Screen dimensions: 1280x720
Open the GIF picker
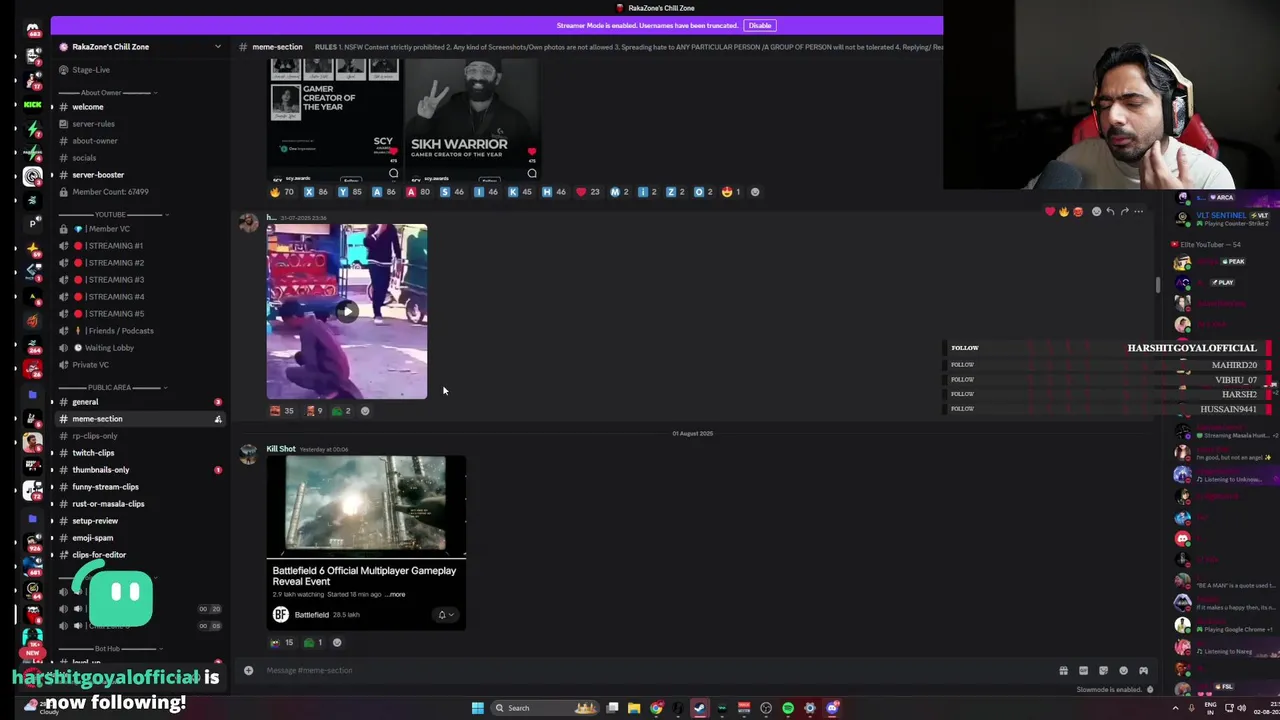1083,670
